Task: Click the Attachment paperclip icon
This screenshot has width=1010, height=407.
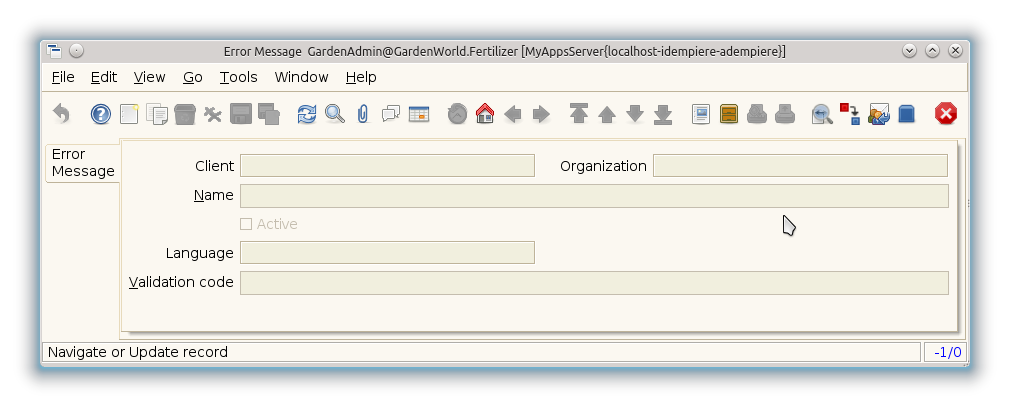Action: 363,114
